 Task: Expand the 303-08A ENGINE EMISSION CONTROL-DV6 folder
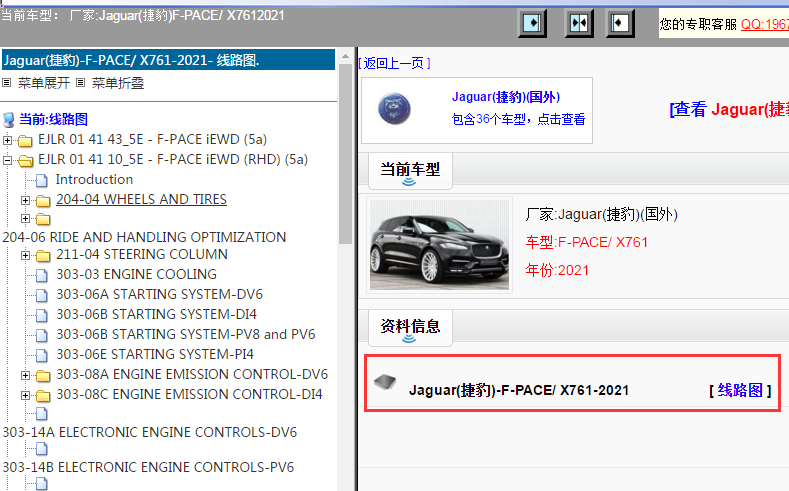click(25, 375)
